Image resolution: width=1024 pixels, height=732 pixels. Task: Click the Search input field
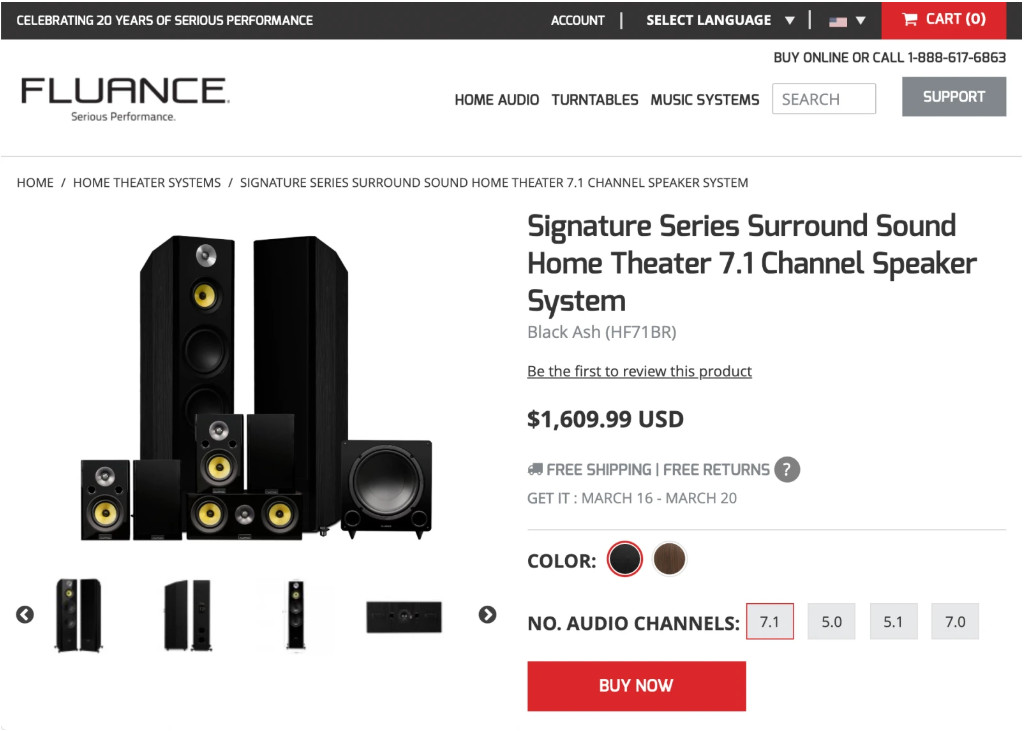(x=823, y=99)
